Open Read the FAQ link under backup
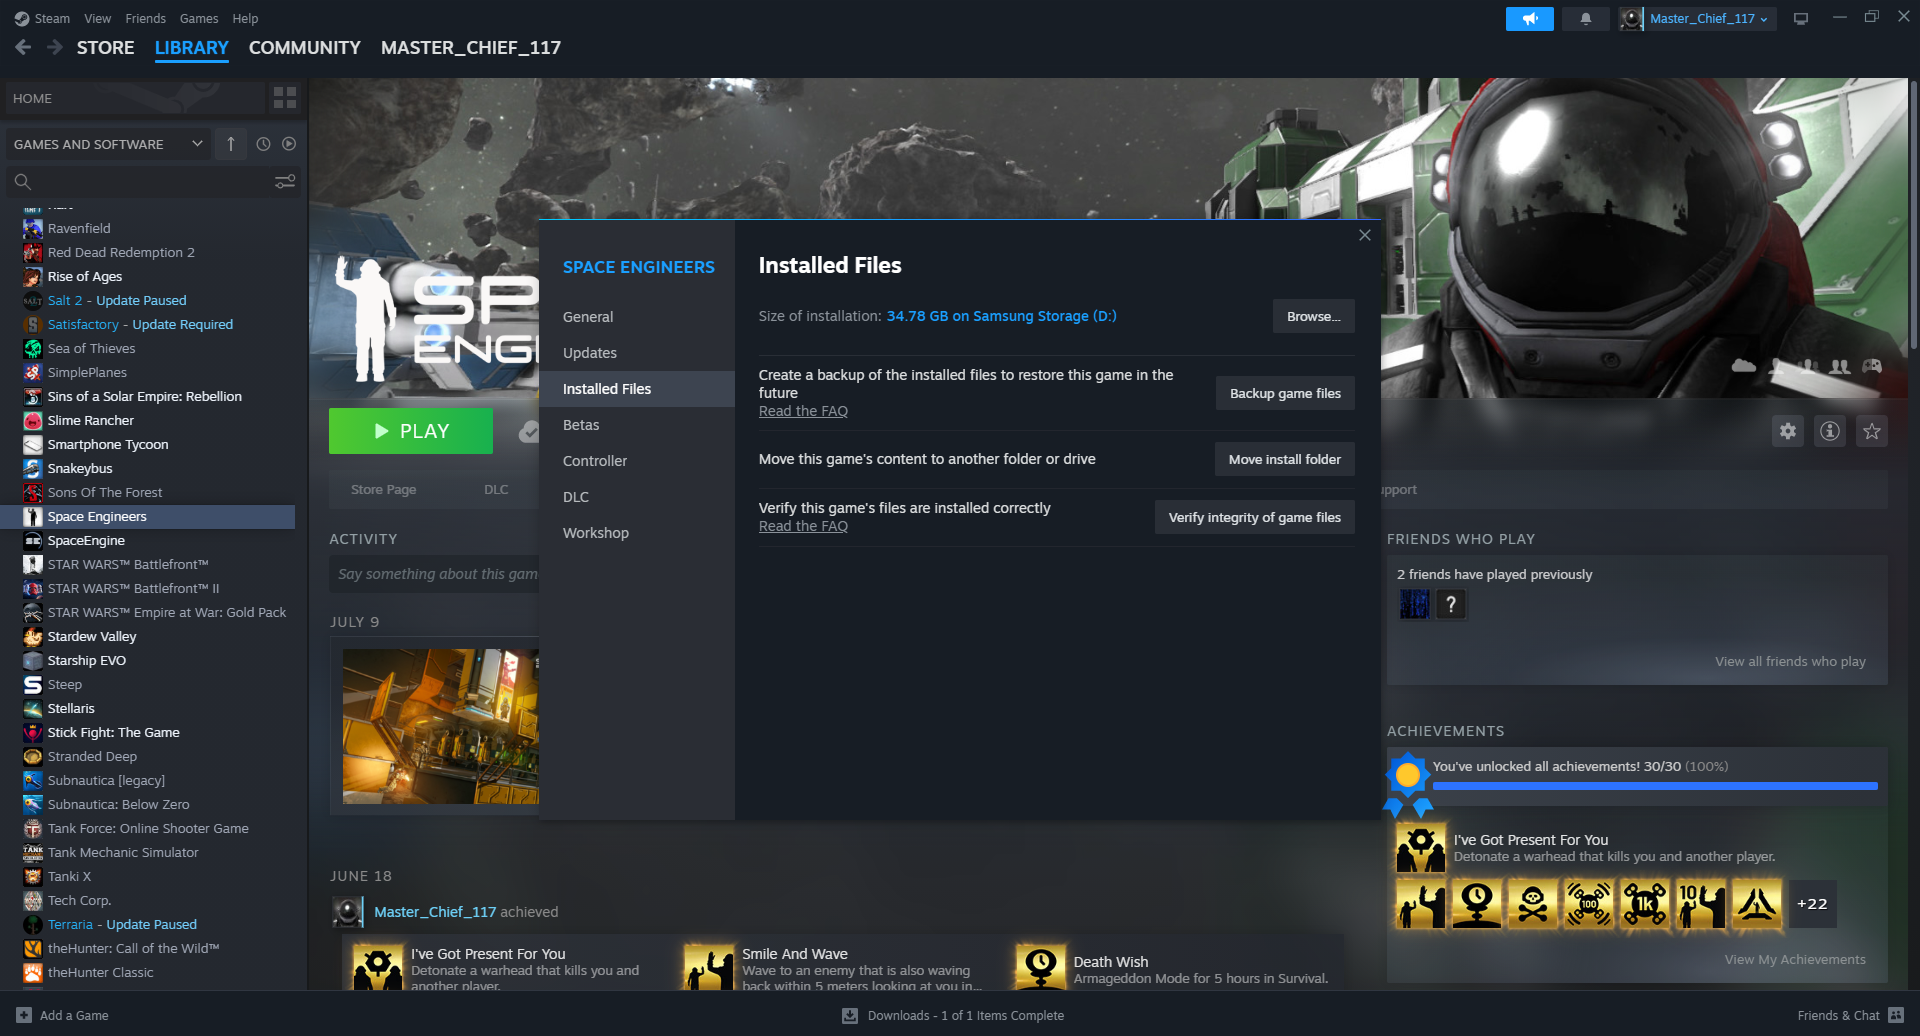1920x1036 pixels. [803, 411]
